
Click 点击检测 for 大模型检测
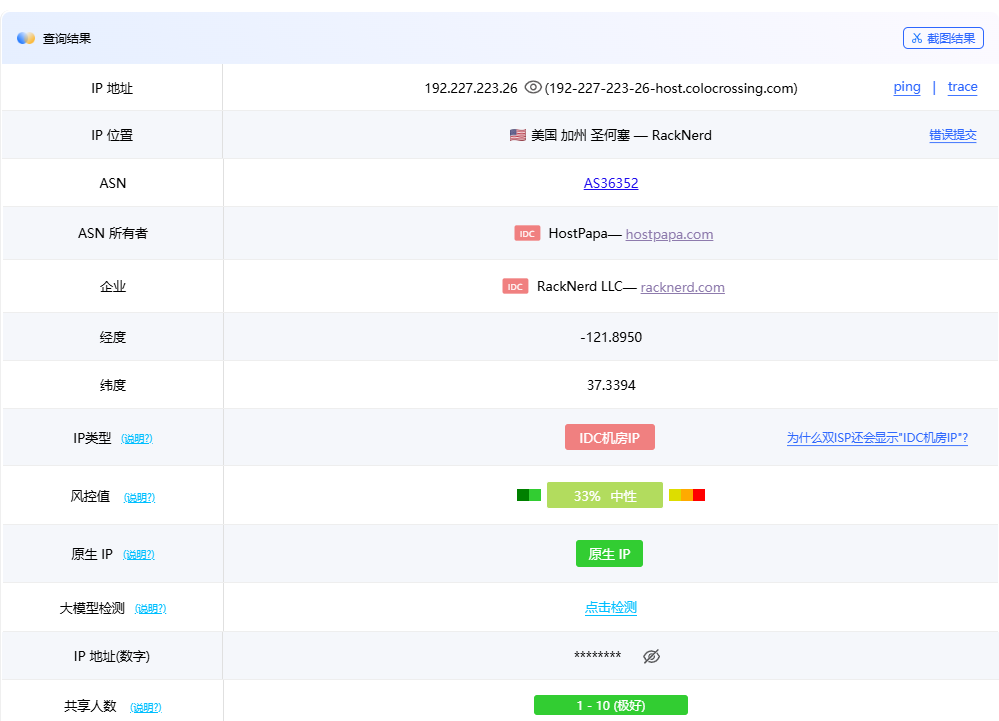[610, 608]
